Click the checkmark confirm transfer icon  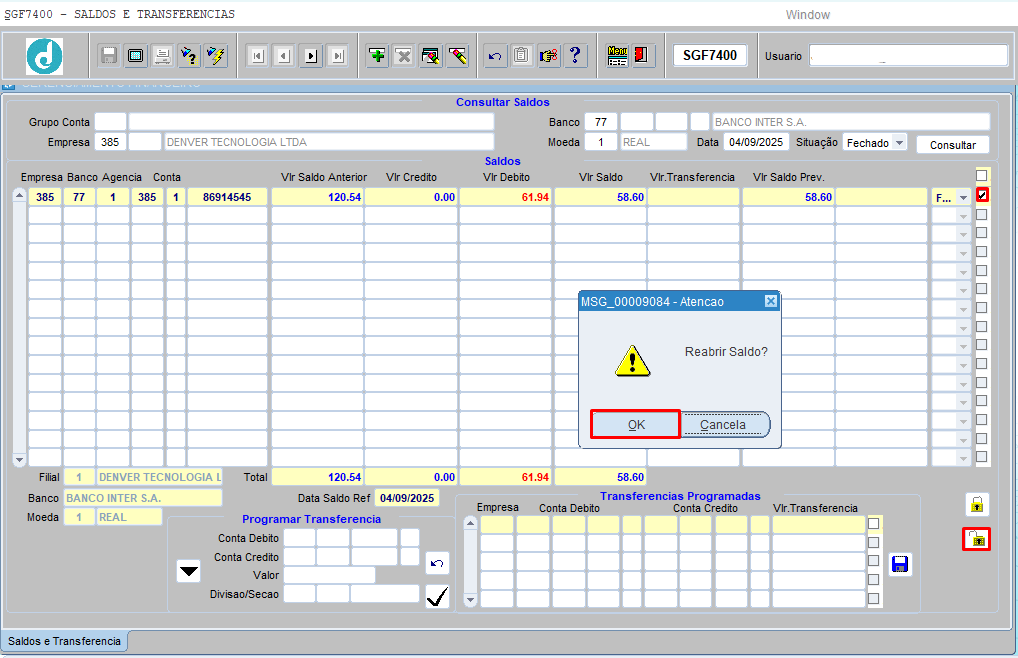coord(437,597)
